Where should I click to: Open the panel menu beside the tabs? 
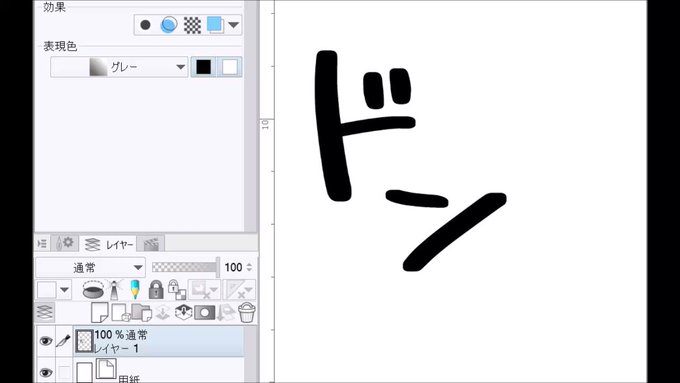[x=42, y=244]
